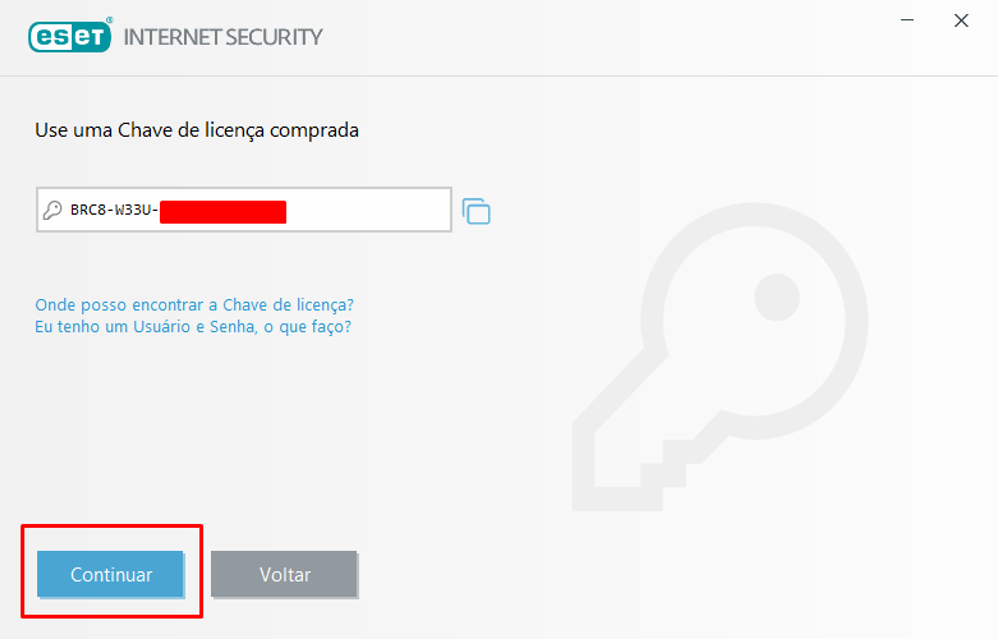
Task: Click the "Use uma Chave de licença comprada" heading
Action: 197,130
